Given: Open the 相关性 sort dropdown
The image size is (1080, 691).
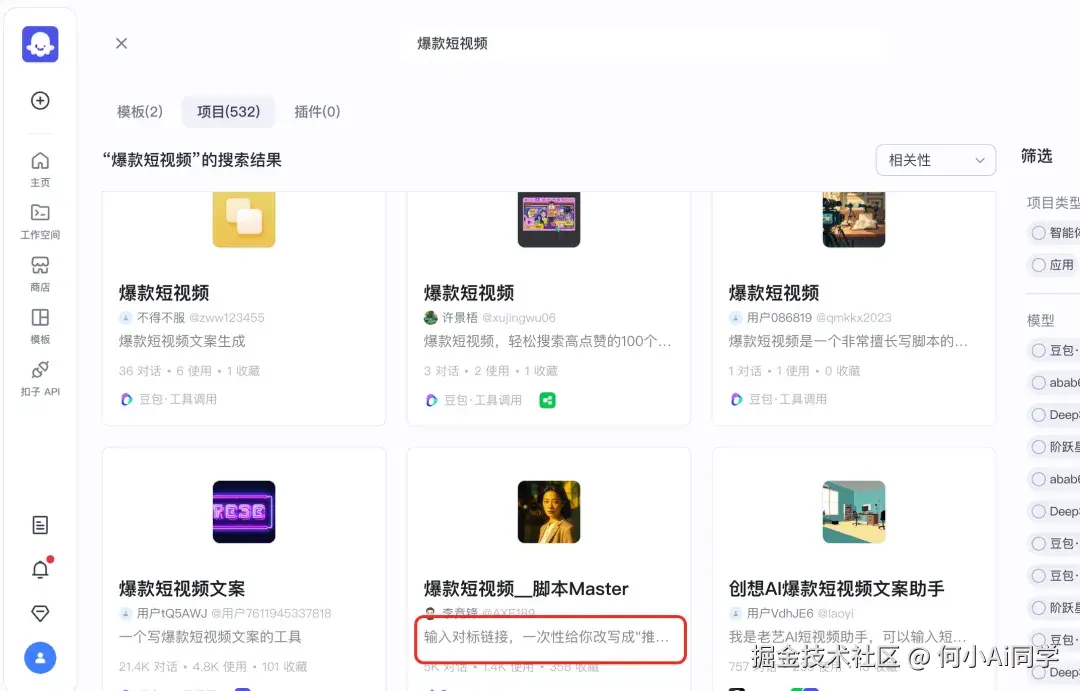Looking at the screenshot, I should [935, 159].
